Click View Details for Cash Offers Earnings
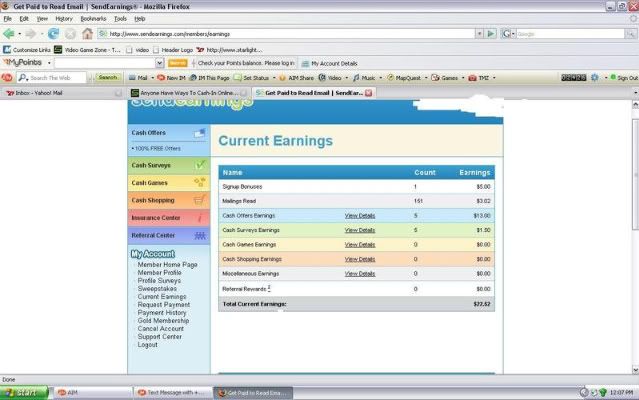 tap(359, 215)
